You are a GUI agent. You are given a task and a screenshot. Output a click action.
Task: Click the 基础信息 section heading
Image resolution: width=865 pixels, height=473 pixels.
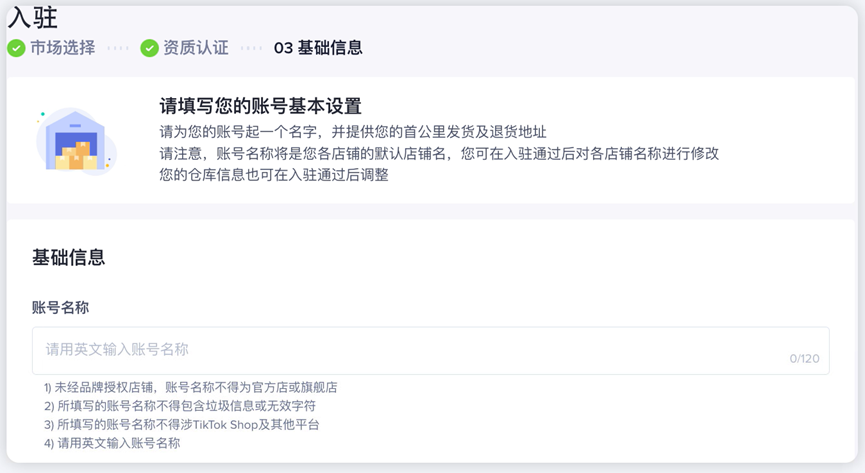[68, 257]
